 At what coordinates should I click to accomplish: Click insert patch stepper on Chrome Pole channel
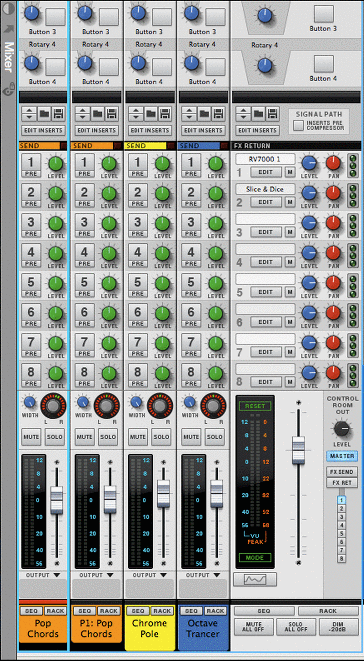tap(136, 113)
